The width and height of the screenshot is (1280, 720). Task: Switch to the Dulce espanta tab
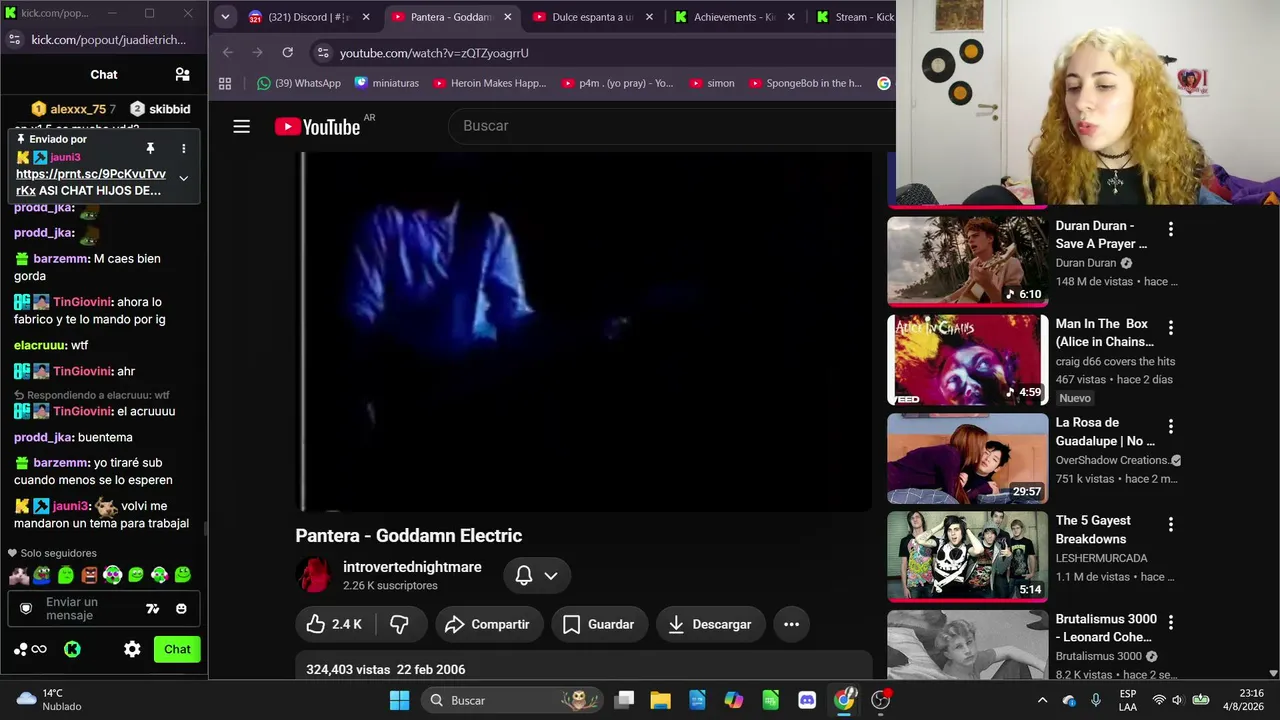coord(593,17)
